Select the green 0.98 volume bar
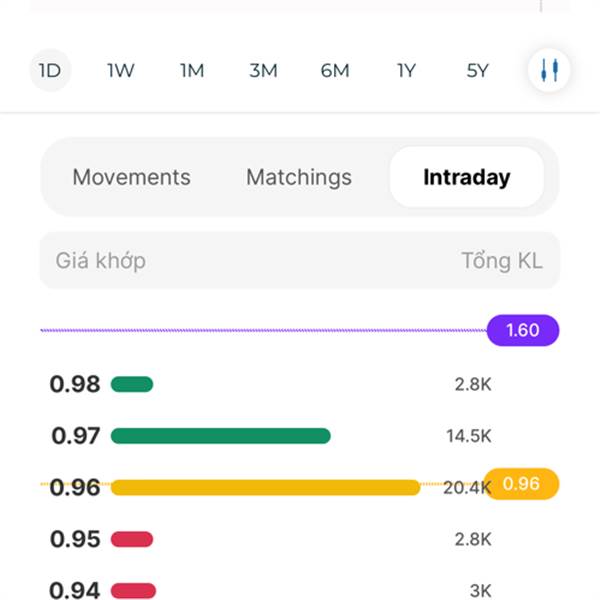This screenshot has height=600, width=600. pyautogui.click(x=132, y=384)
